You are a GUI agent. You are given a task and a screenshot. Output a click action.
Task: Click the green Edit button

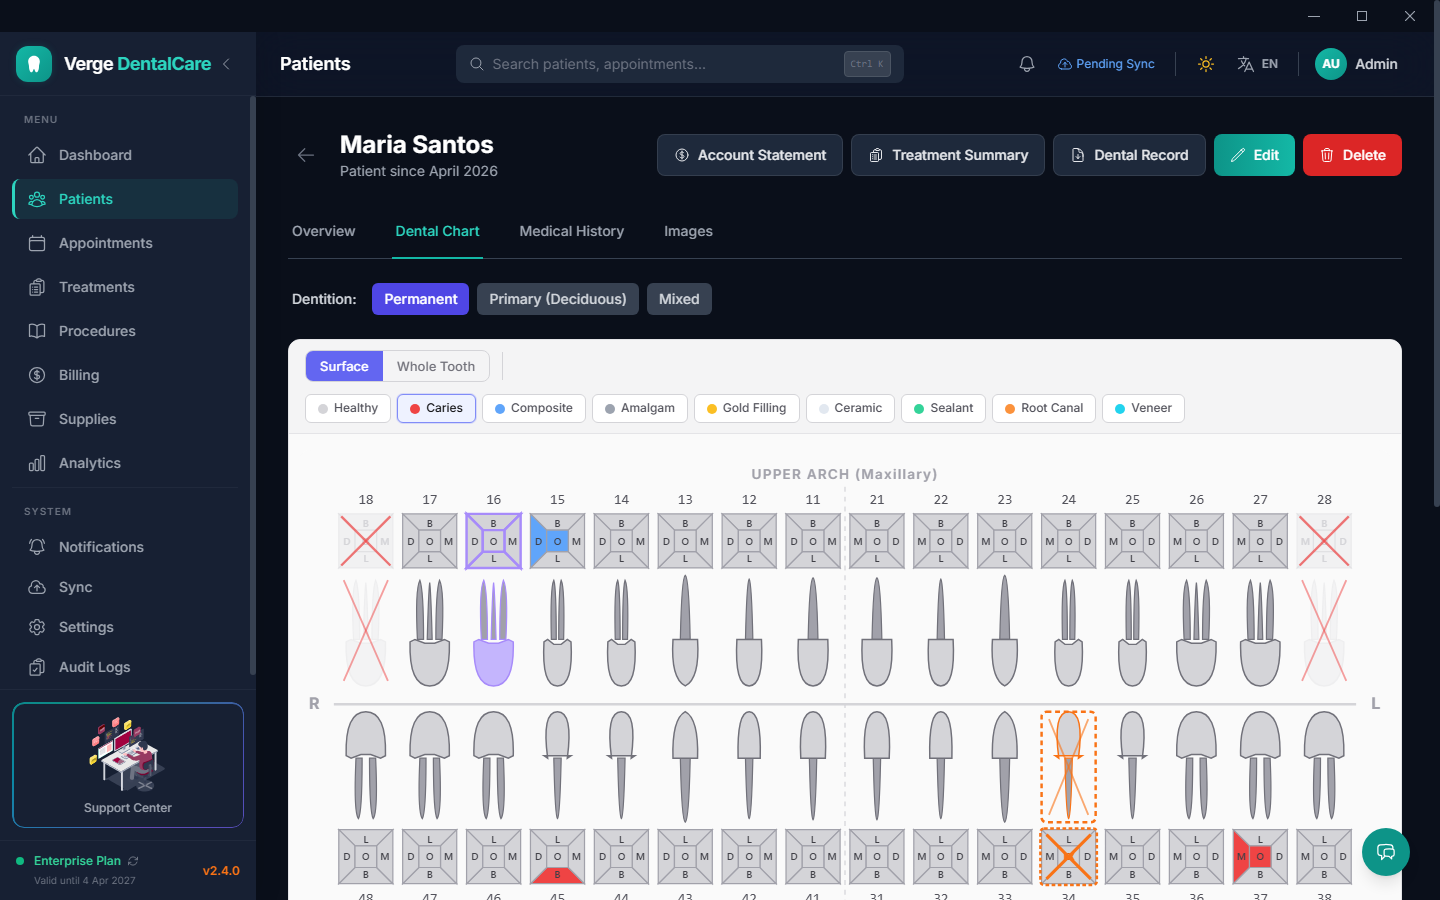(x=1254, y=155)
